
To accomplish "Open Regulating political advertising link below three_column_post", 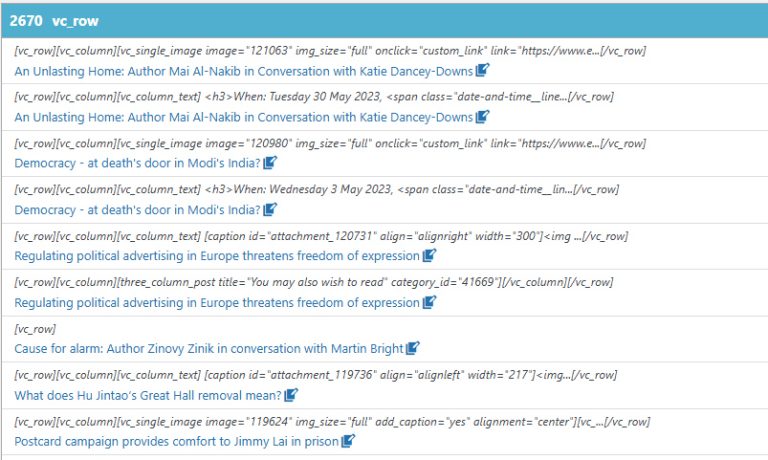I will tap(217, 303).
